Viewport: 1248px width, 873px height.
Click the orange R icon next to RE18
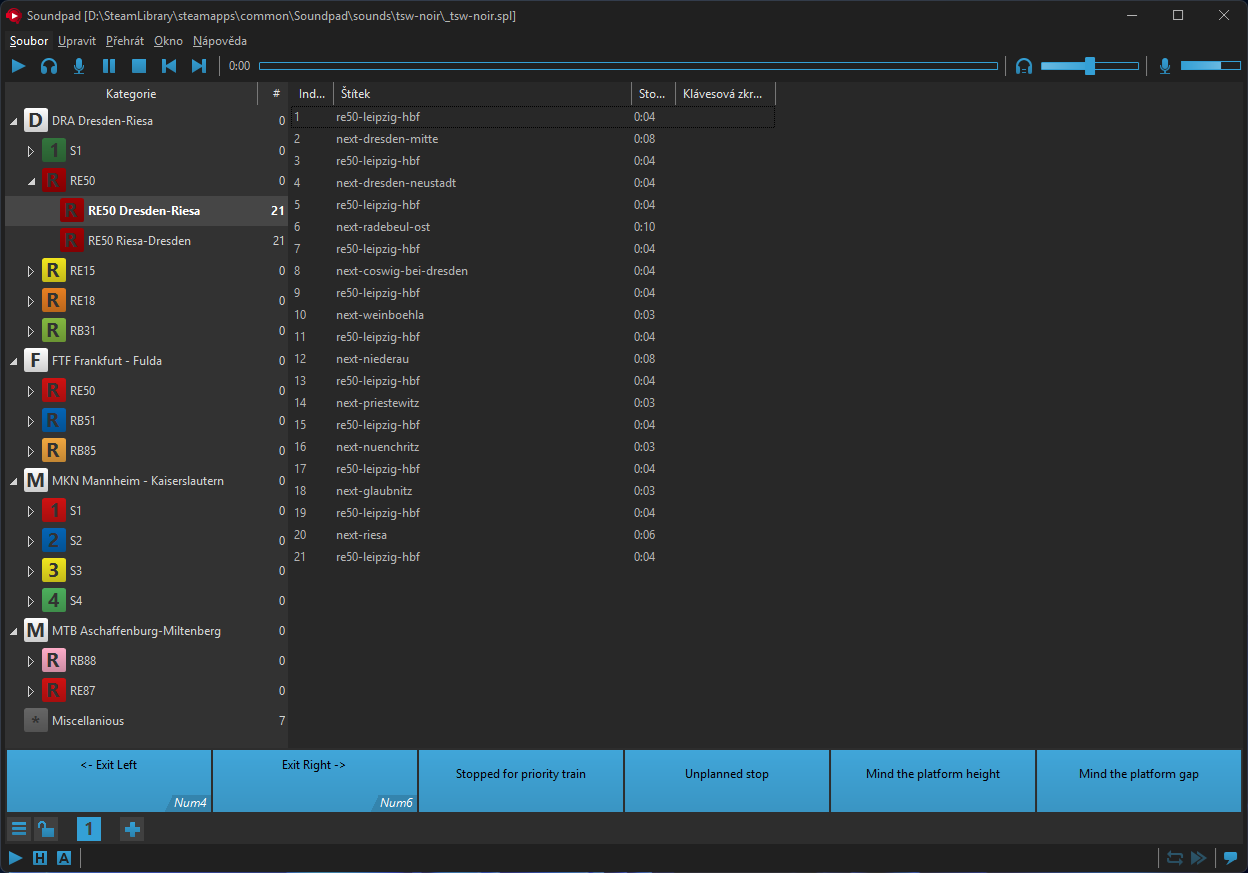click(54, 301)
